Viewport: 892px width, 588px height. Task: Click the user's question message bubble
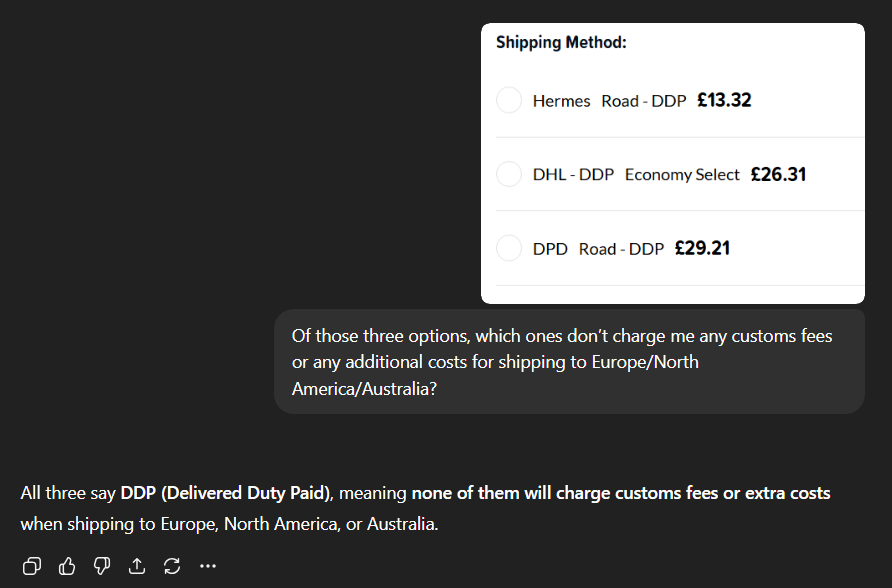click(568, 361)
